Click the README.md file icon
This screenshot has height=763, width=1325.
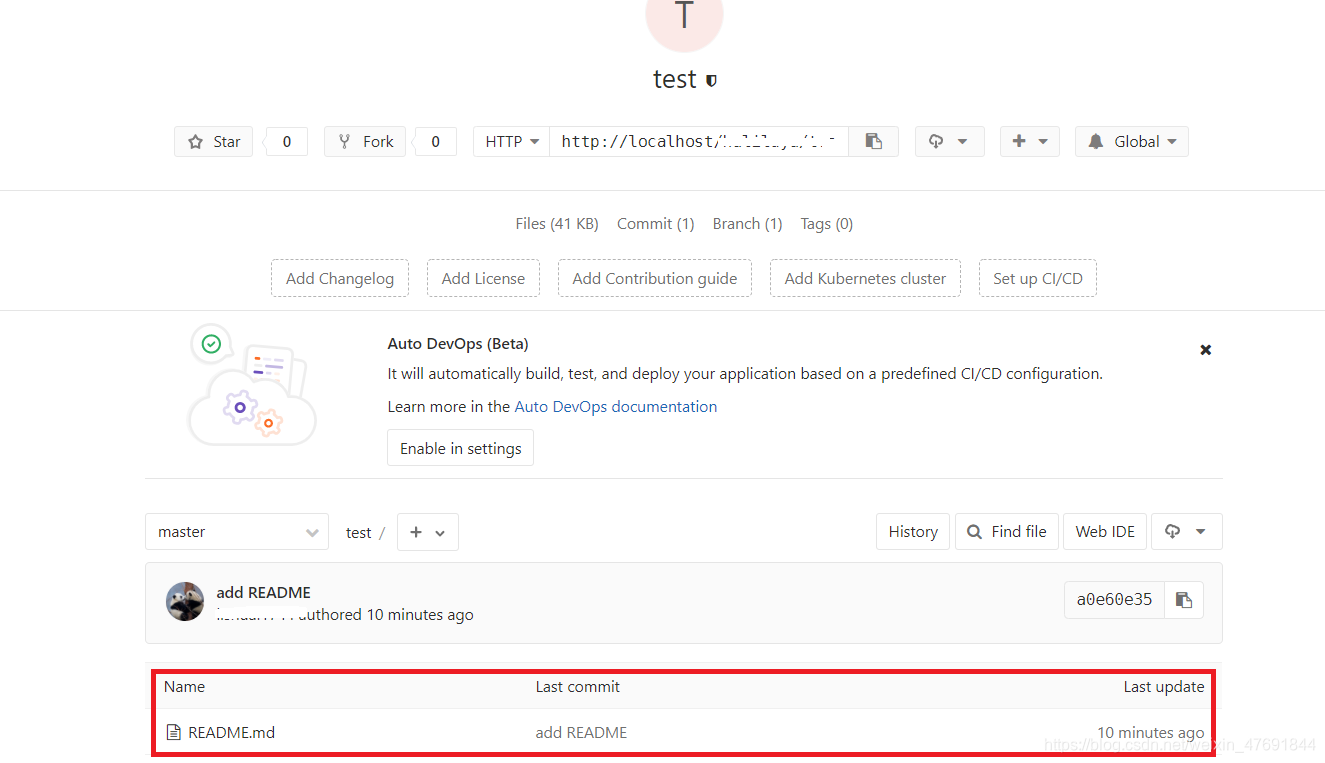click(173, 732)
